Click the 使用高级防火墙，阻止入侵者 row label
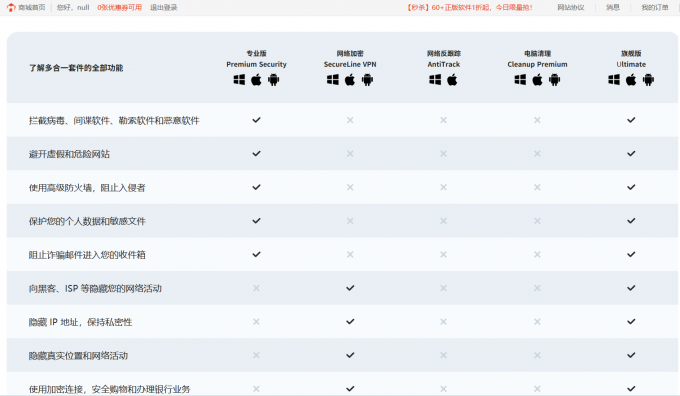This screenshot has height=396, width=680. point(87,188)
